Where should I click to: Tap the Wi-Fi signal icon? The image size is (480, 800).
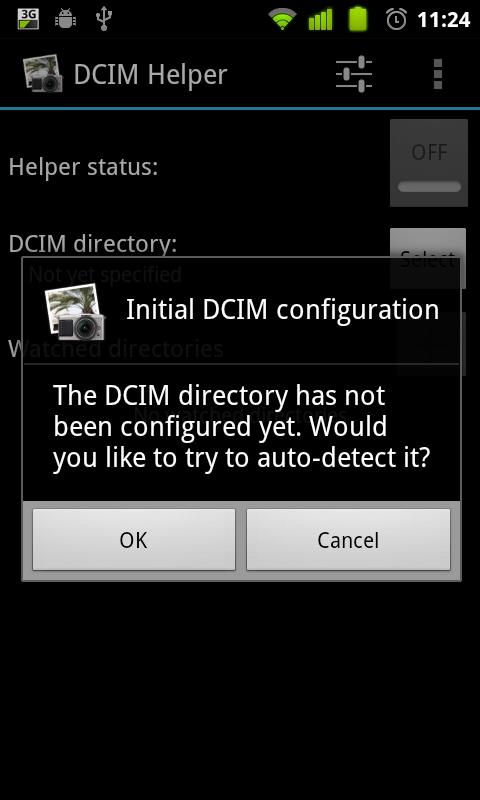(282, 19)
